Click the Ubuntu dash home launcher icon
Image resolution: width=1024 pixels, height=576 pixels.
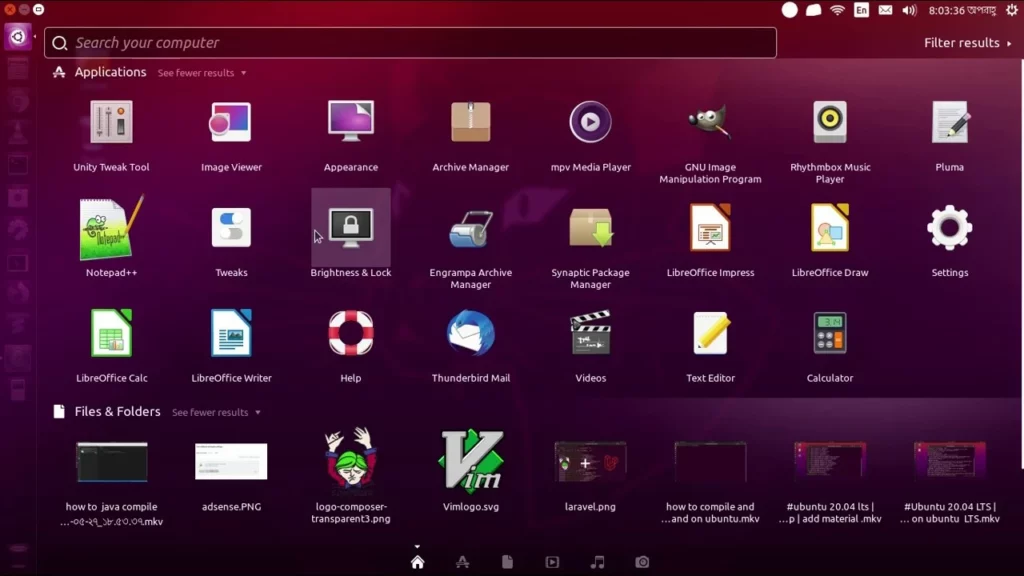click(18, 37)
